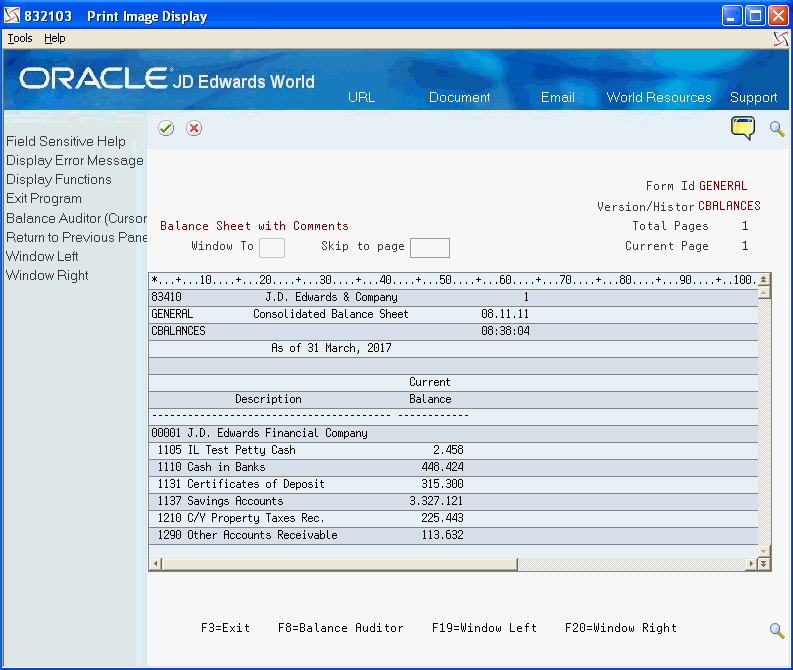The width and height of the screenshot is (793, 670).
Task: Select the 1290 Other Accounts Receivable row
Action: (453, 535)
